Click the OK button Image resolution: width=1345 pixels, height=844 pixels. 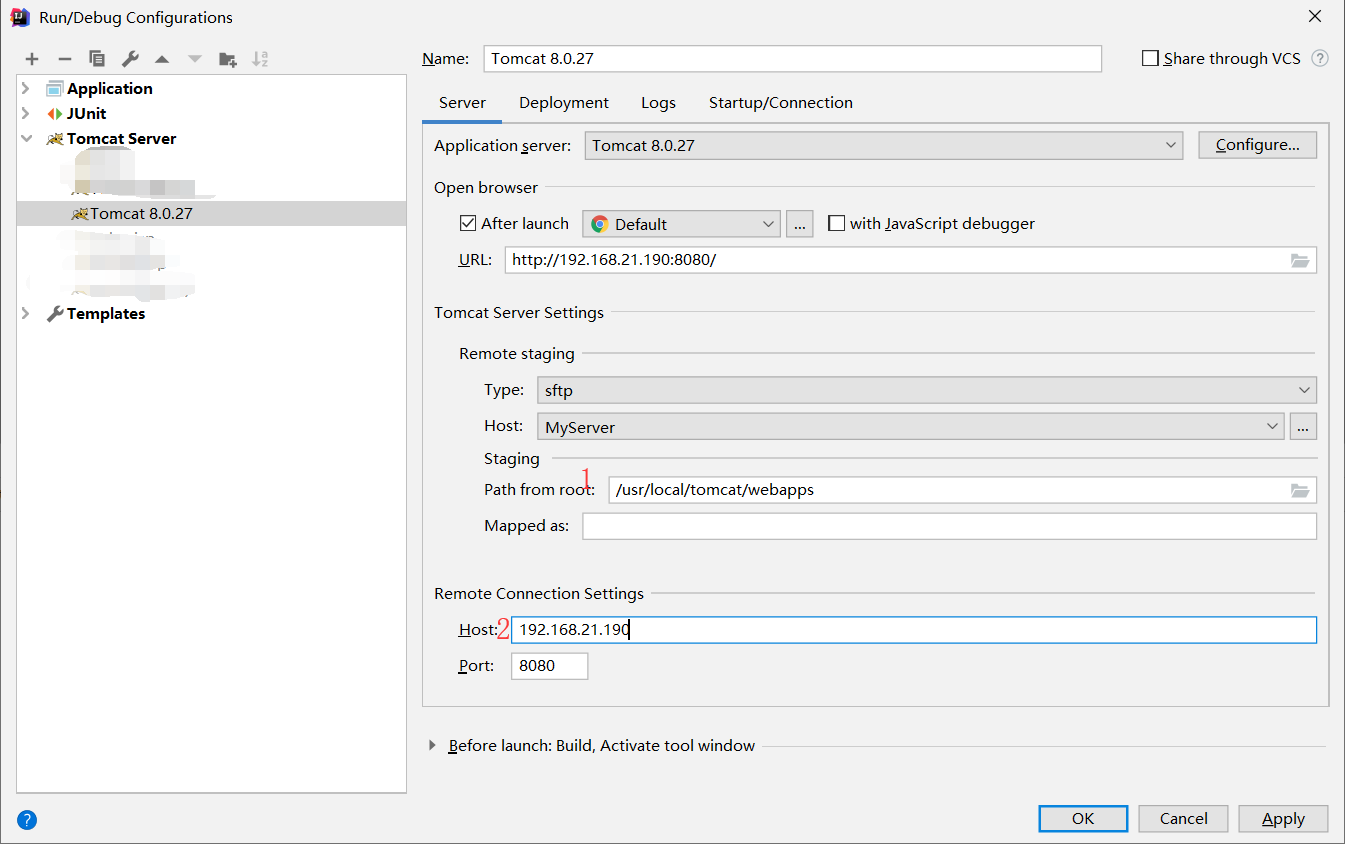tap(1083, 818)
